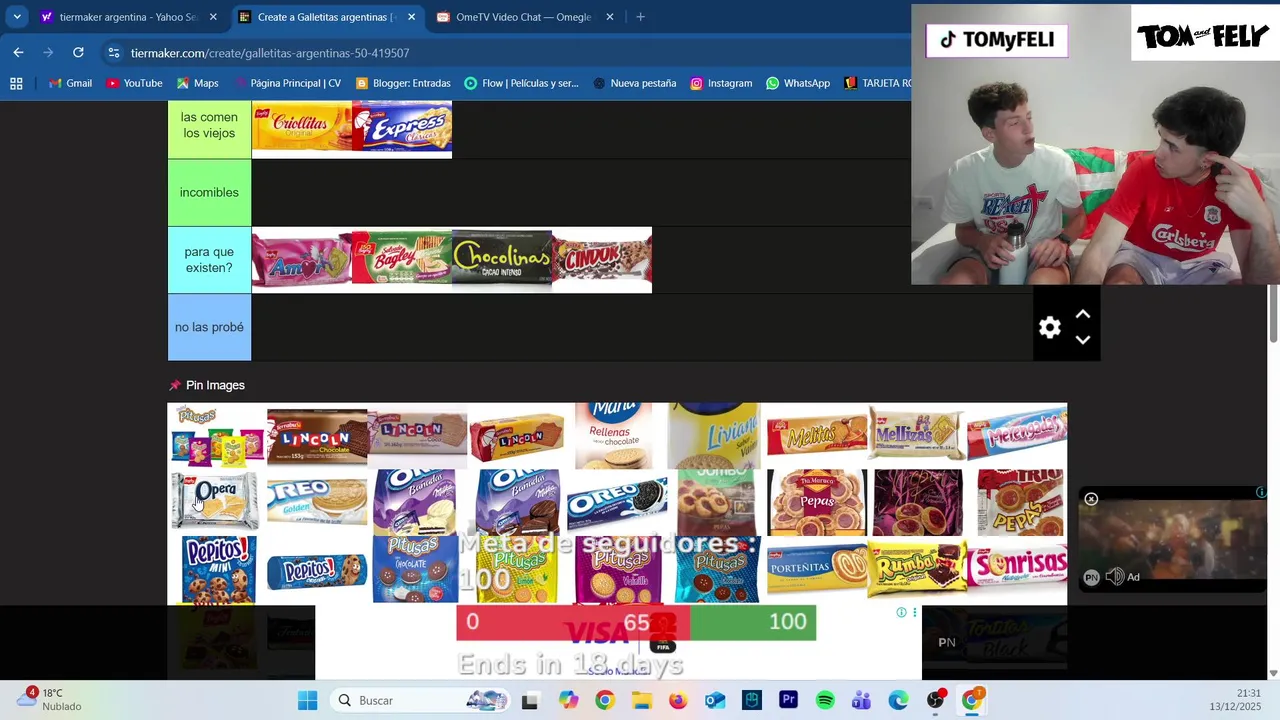Pick the Opera wafer image
The height and width of the screenshot is (720, 1280).
click(217, 502)
